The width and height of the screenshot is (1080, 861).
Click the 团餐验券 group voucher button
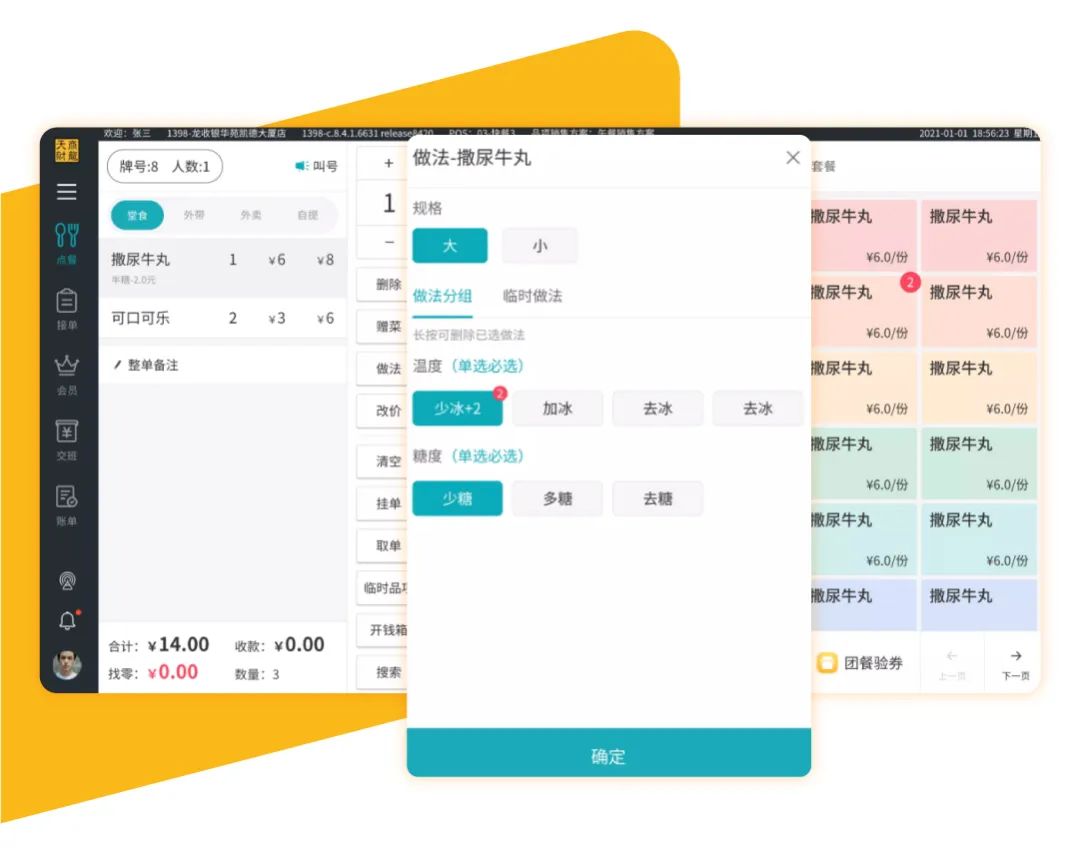860,663
